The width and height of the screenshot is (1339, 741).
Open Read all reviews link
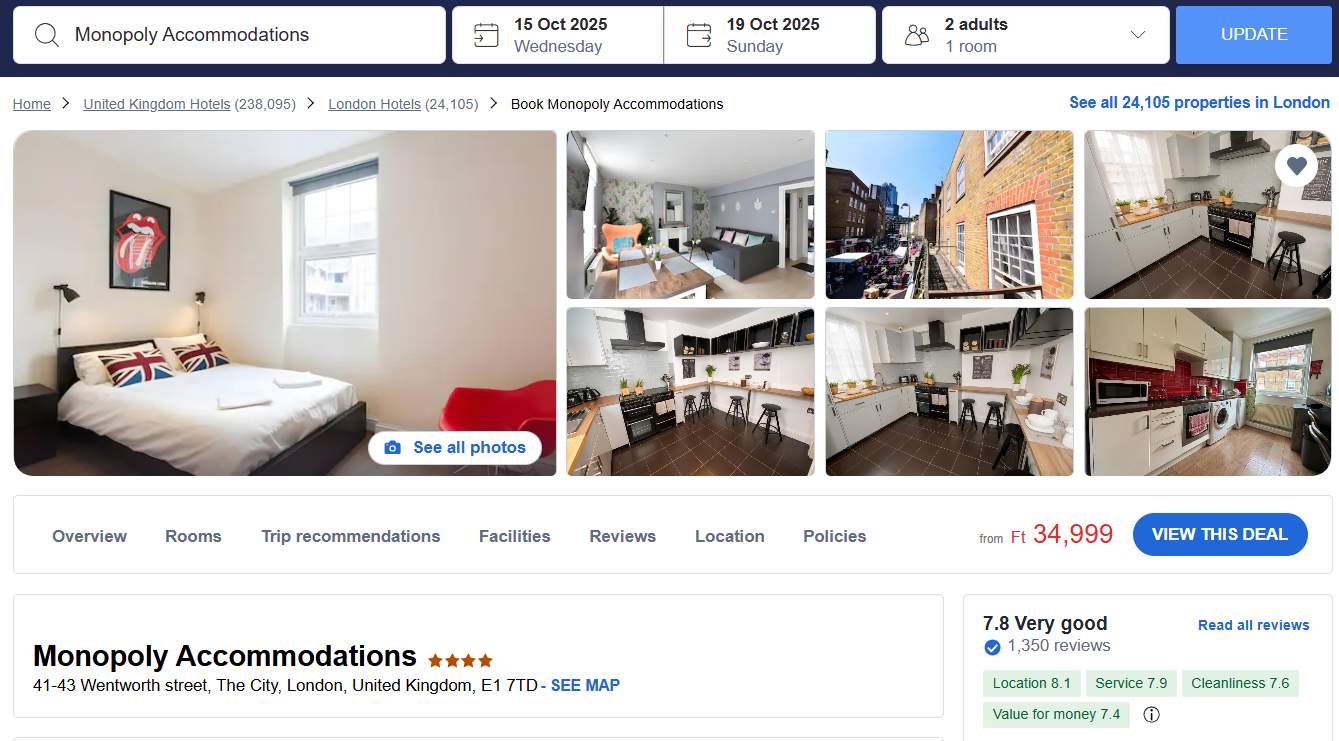click(1253, 625)
